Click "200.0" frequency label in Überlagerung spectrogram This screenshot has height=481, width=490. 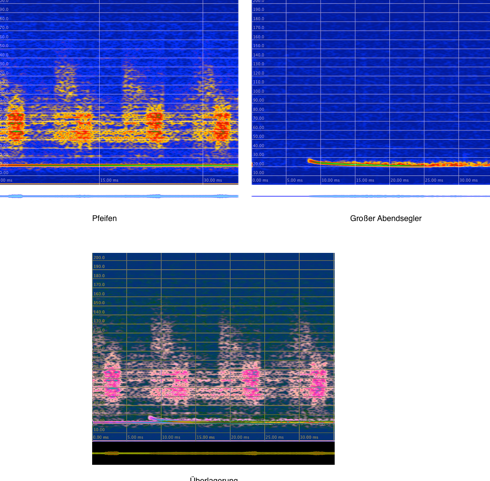99,258
